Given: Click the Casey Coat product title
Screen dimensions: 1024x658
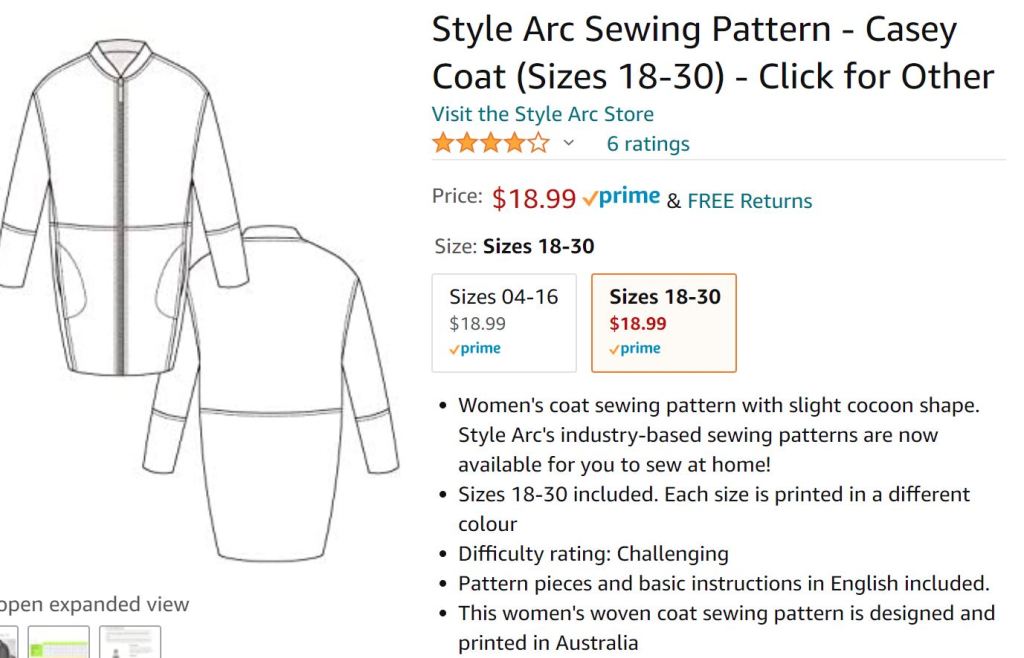Looking at the screenshot, I should [712, 52].
